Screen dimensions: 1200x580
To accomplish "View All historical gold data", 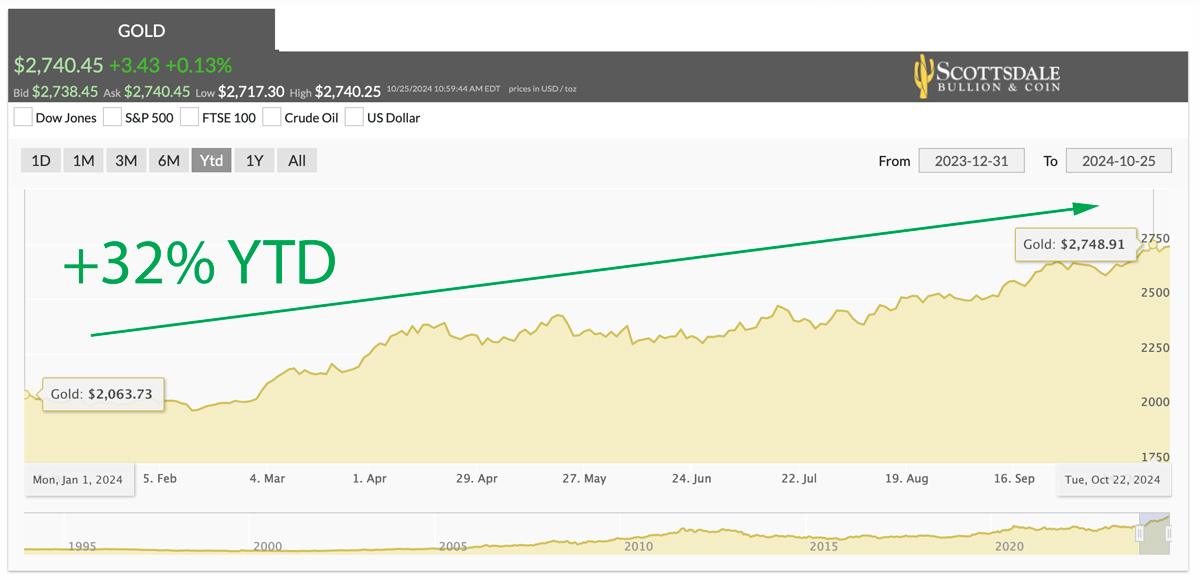I will point(296,160).
